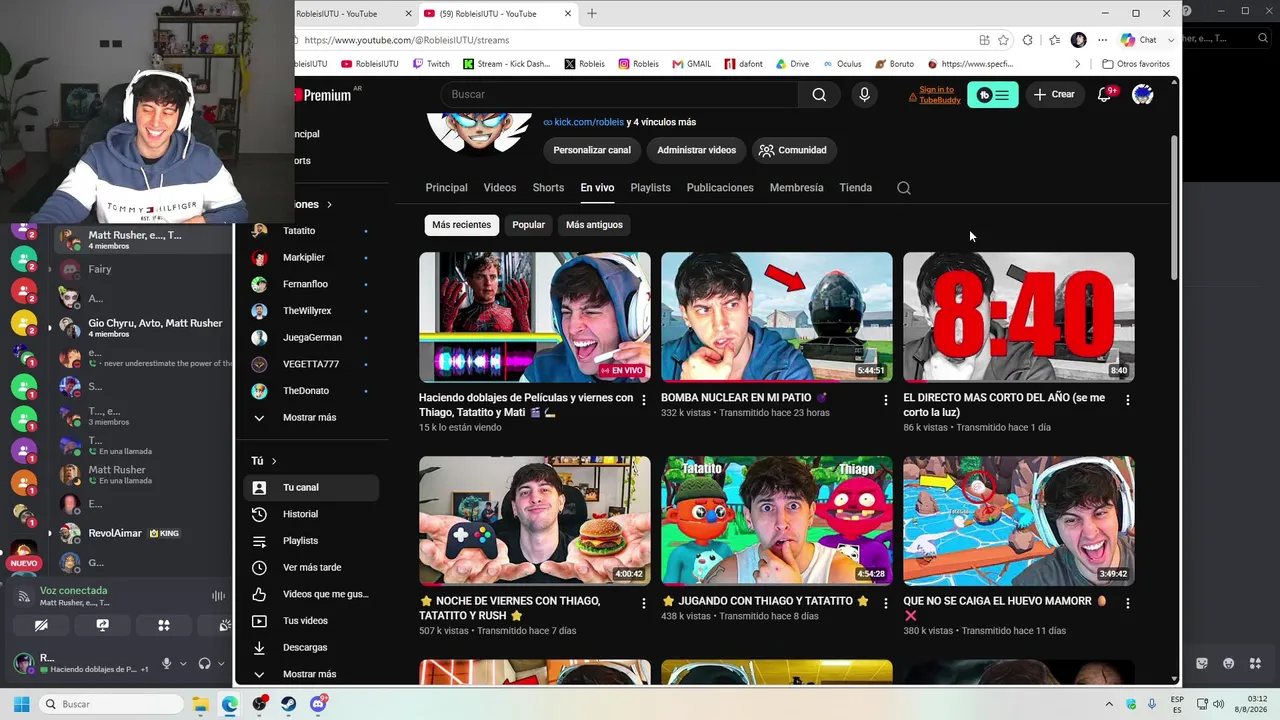1280x720 pixels.
Task: Open options for 'BOMBA NUCLEAR EN MI PATIO' video
Action: (885, 400)
